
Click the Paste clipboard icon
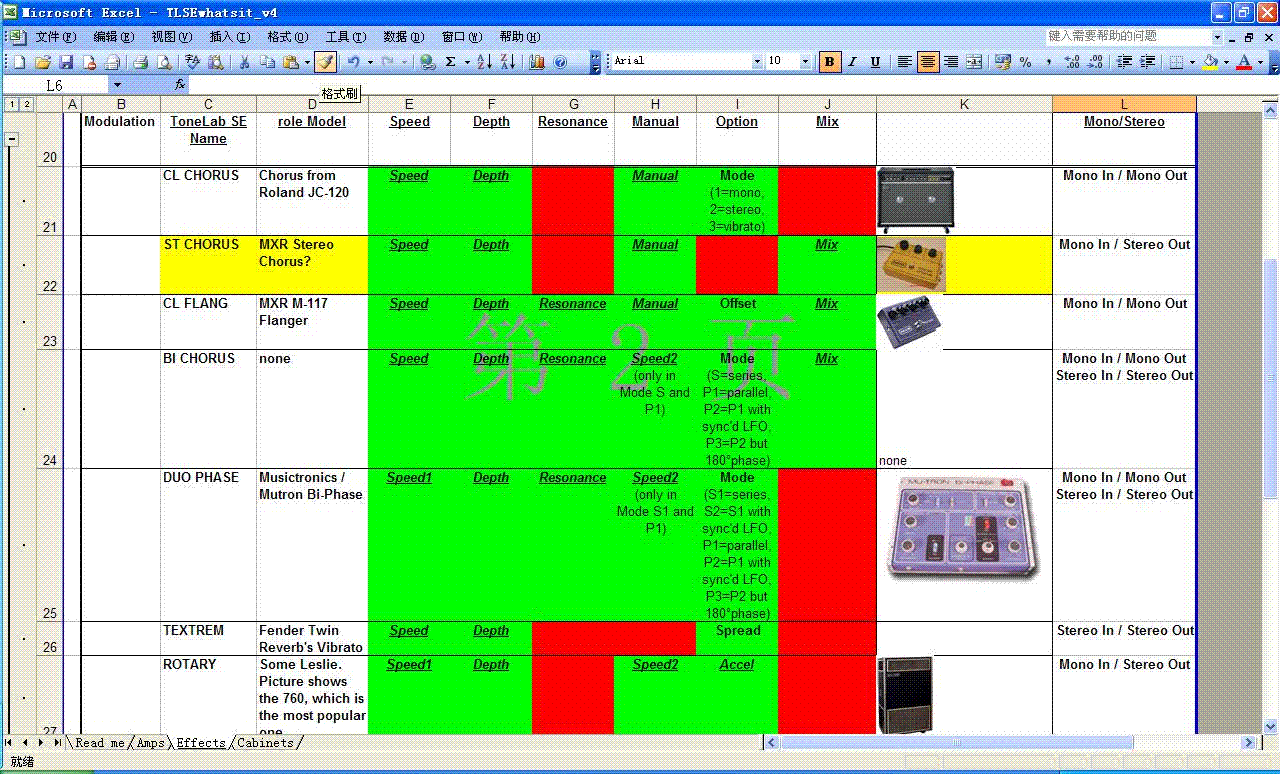click(289, 62)
